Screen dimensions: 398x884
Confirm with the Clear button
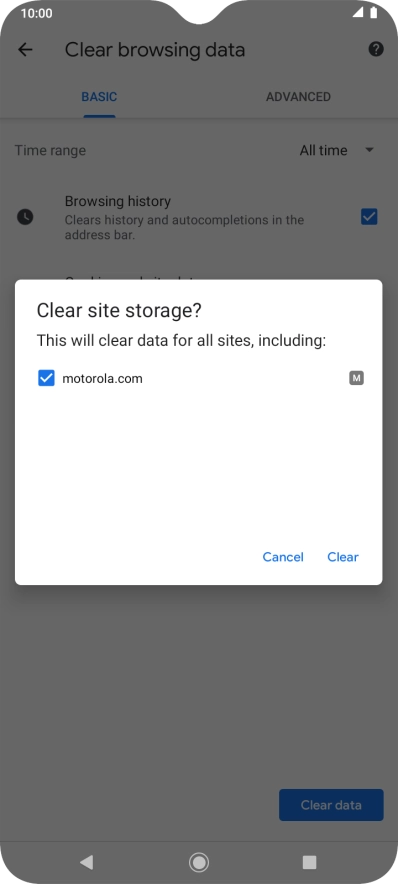[x=343, y=557]
